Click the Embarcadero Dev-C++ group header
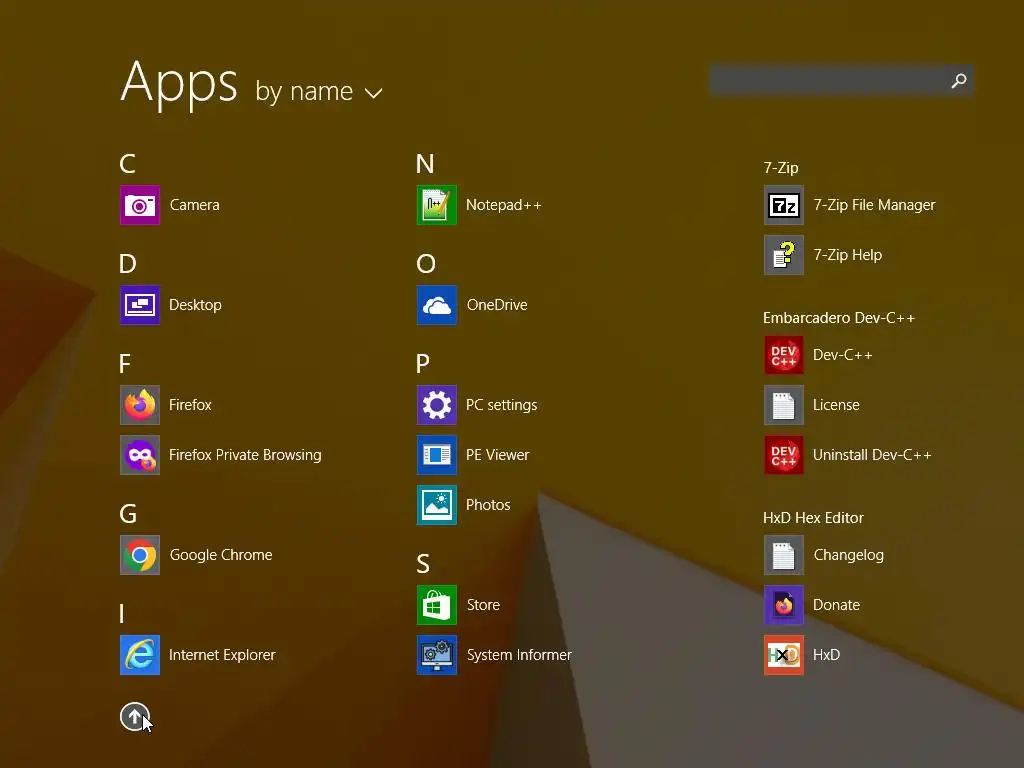The image size is (1024, 768). click(x=839, y=318)
